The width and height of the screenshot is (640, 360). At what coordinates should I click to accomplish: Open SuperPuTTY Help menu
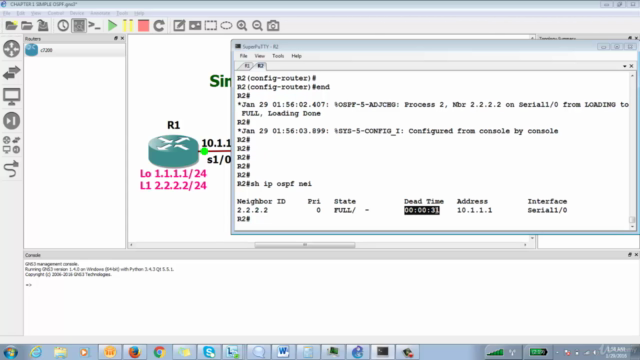[296, 56]
